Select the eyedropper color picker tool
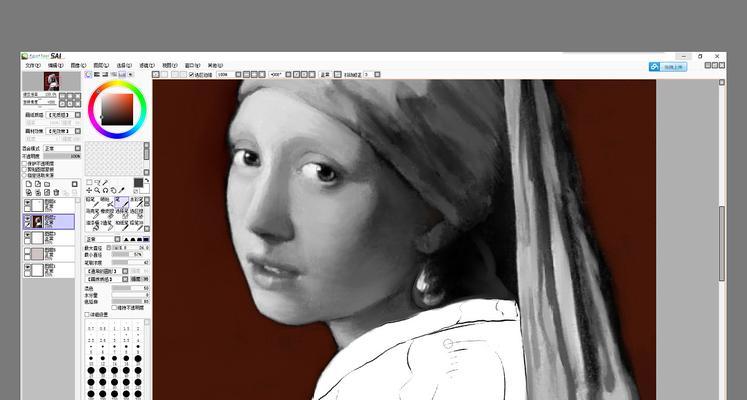 click(121, 190)
